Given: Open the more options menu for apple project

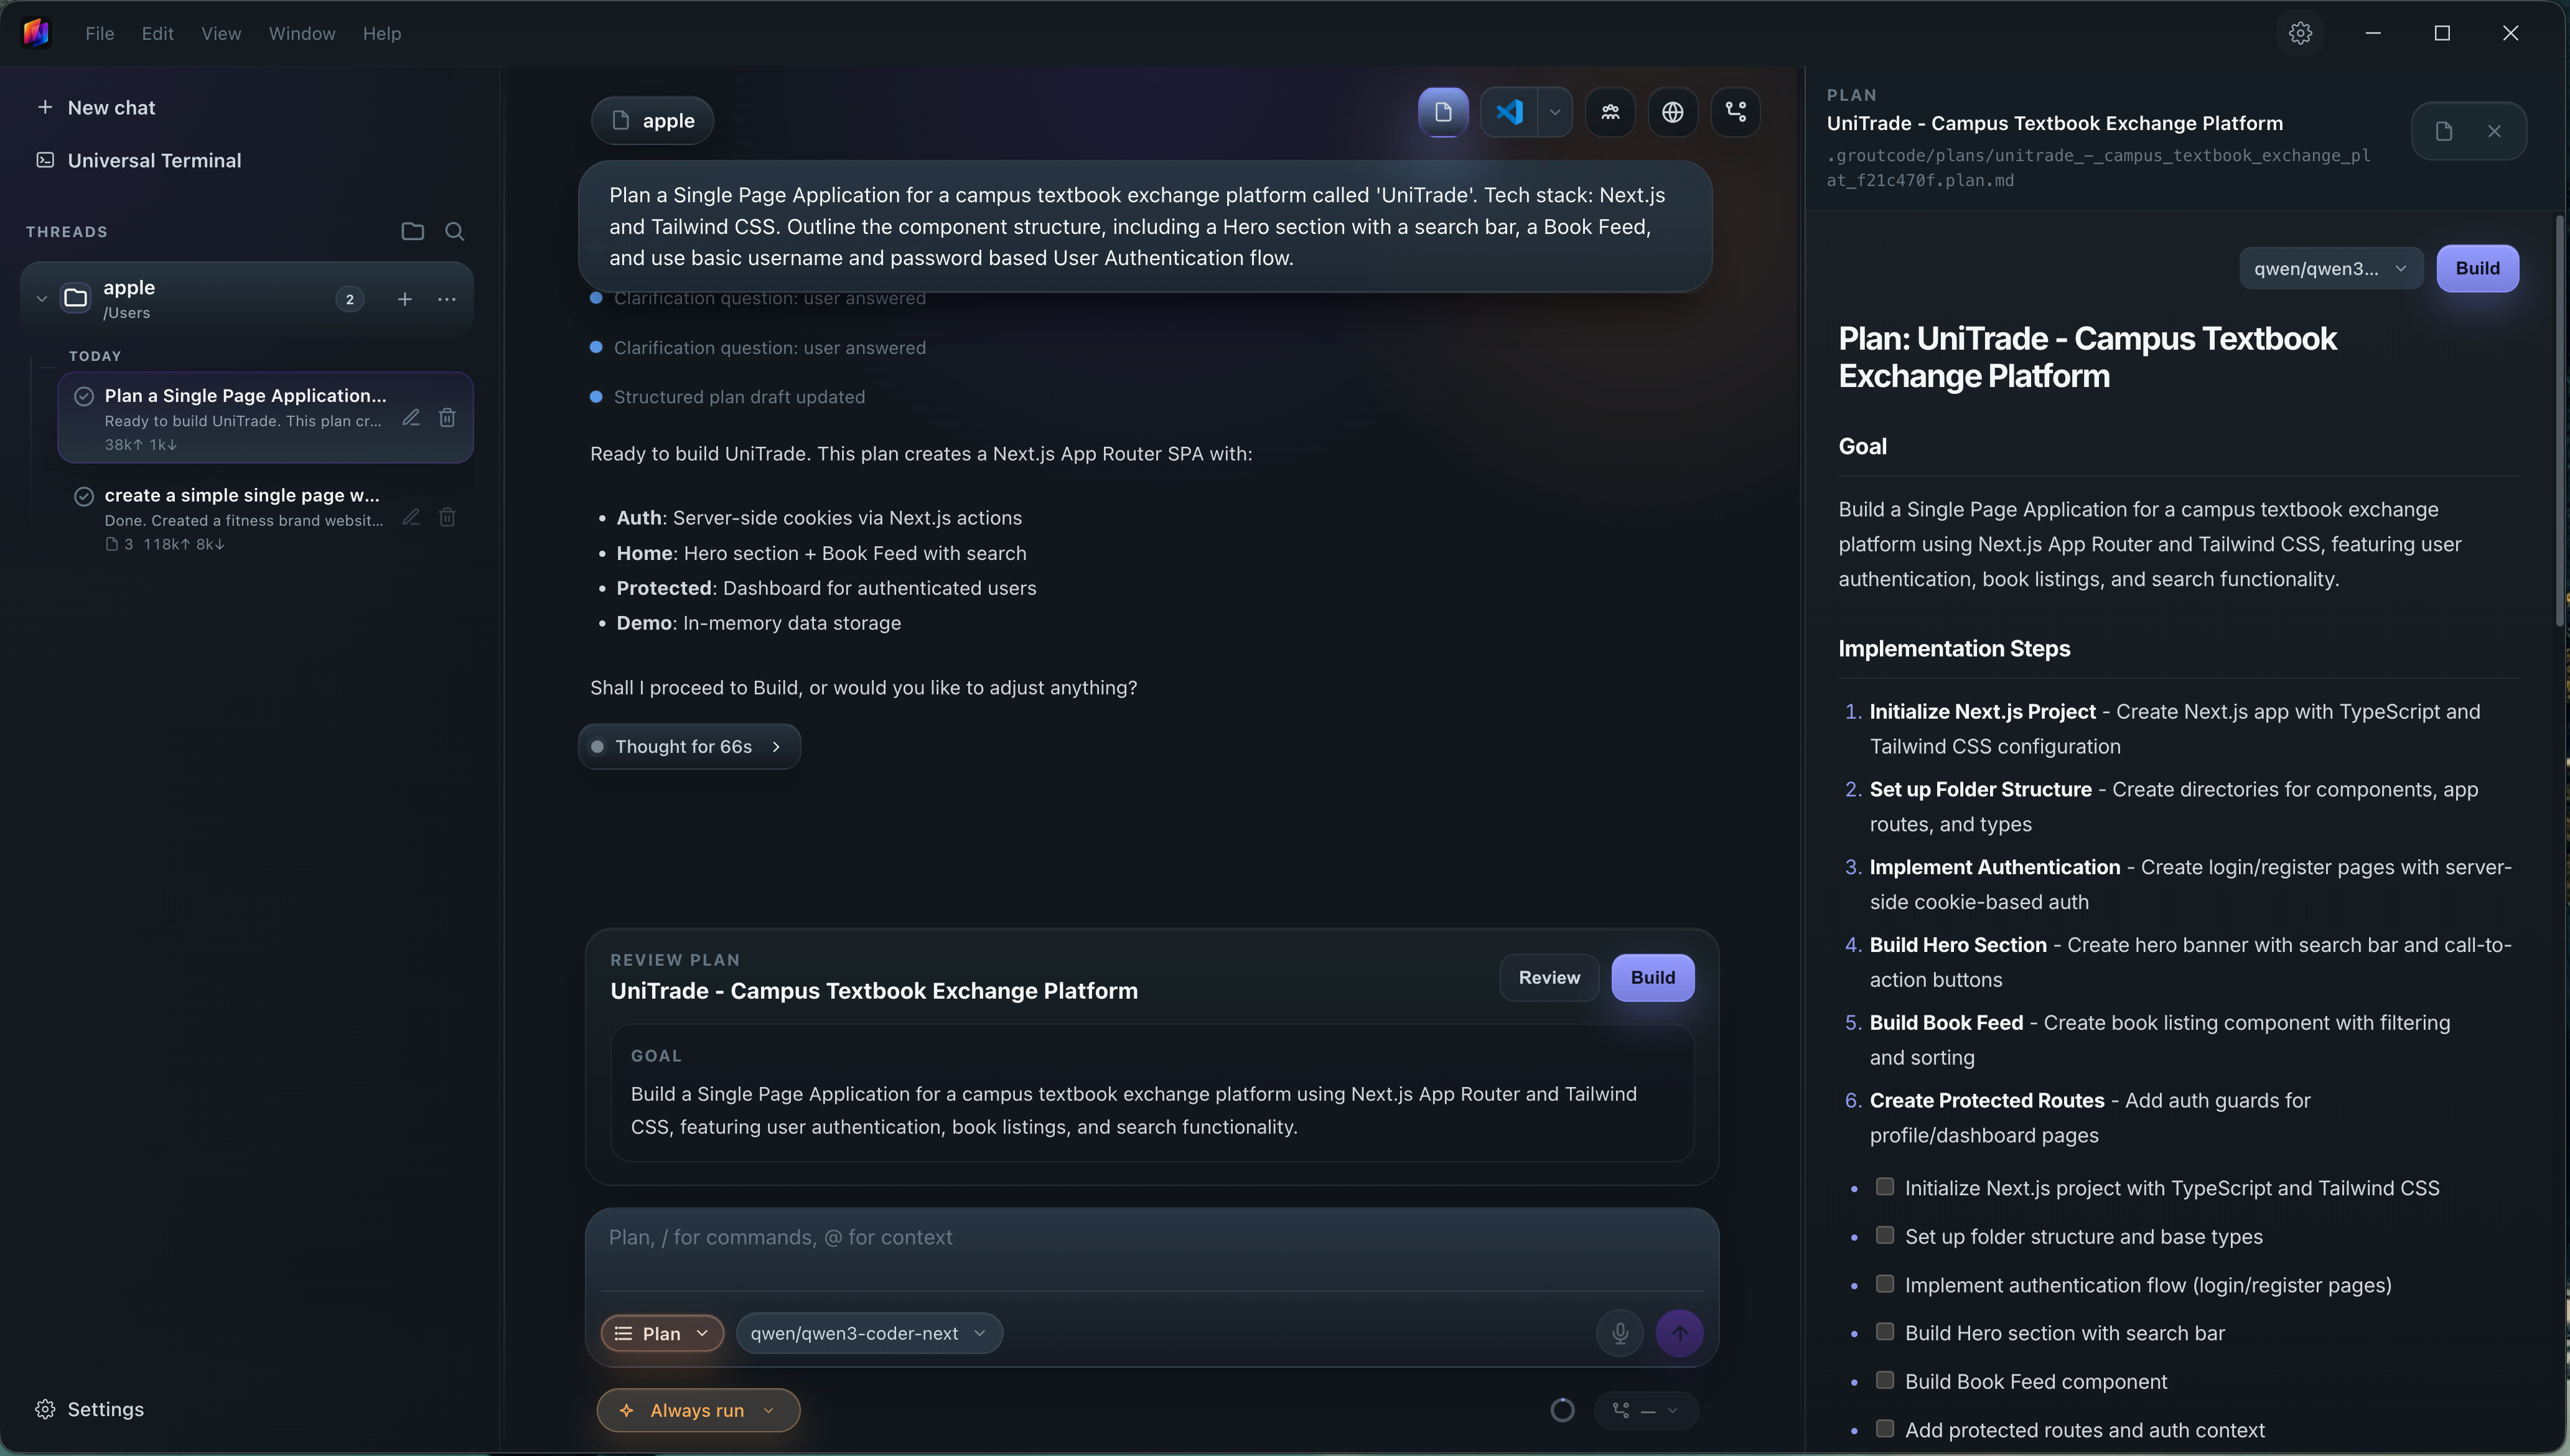Looking at the screenshot, I should click(x=447, y=299).
